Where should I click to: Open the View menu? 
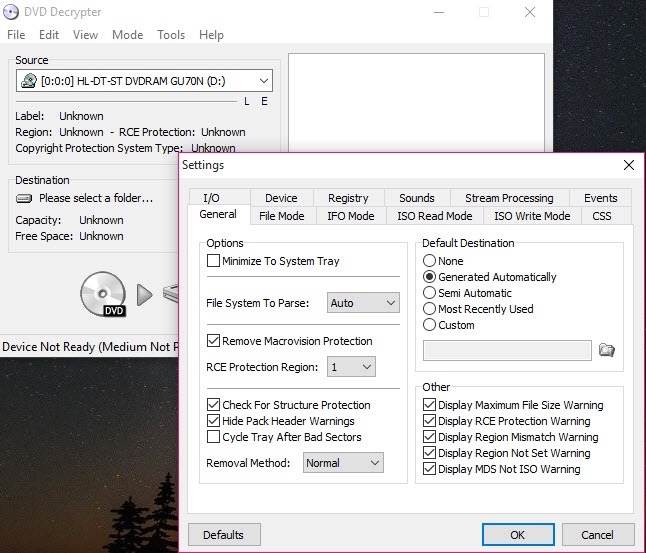point(85,35)
